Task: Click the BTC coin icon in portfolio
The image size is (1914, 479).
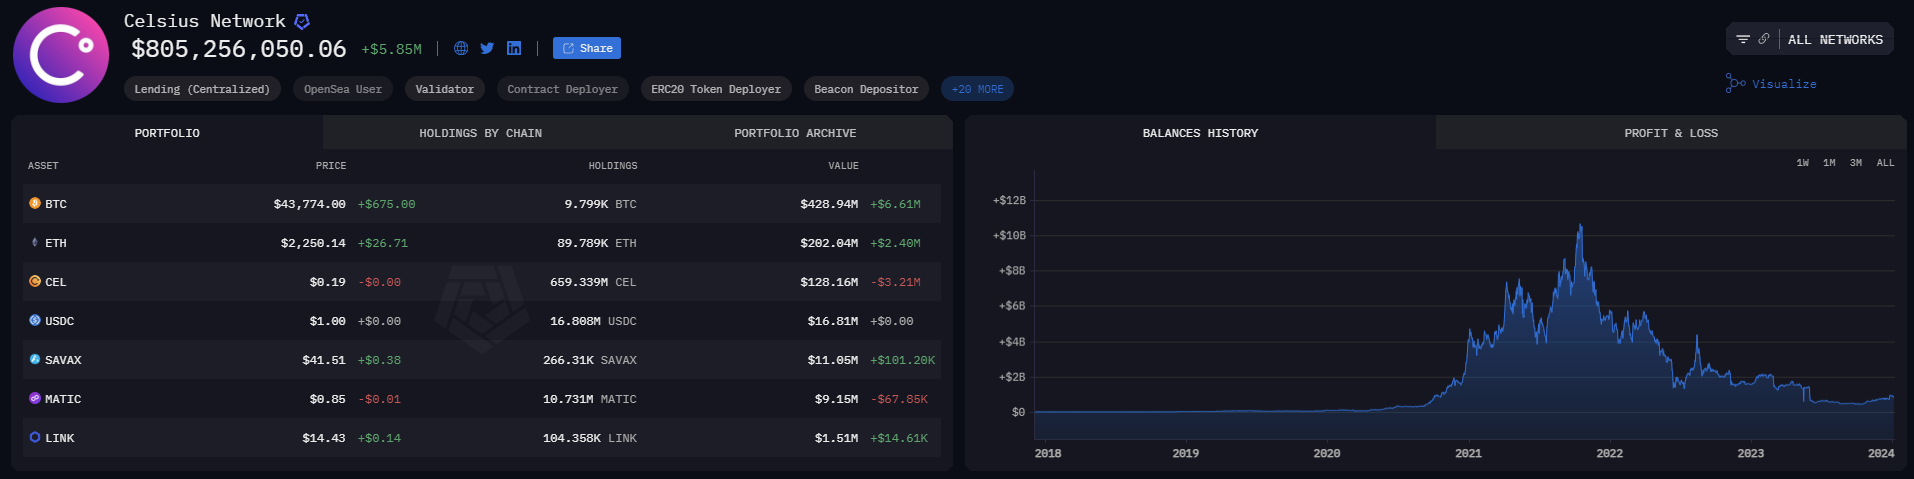Action: (x=35, y=203)
